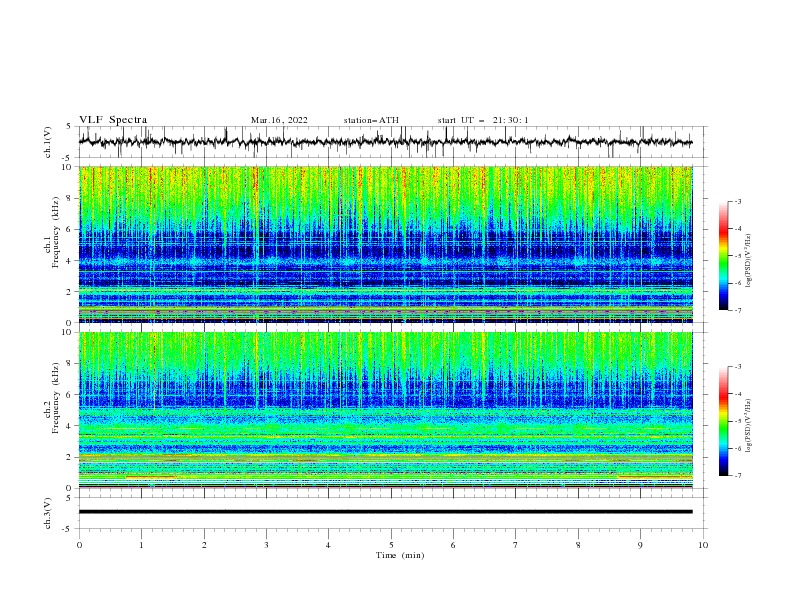792x612 pixels.
Task: Click the ch.1 spectrogram color scale bar
Action: pos(723,255)
